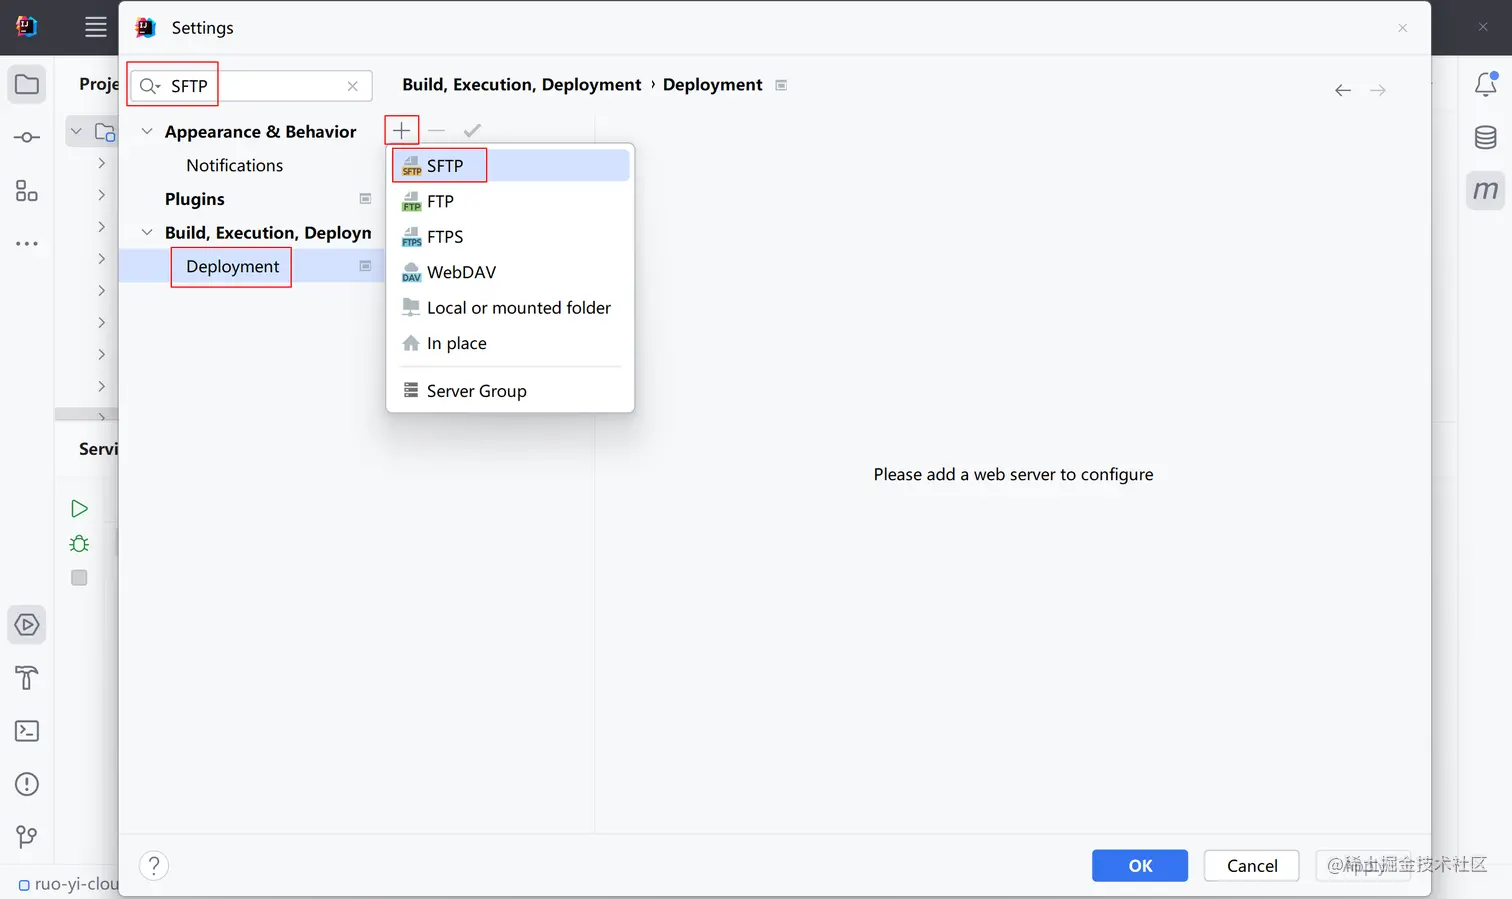Open the Commit tool window icon

[x=27, y=137]
